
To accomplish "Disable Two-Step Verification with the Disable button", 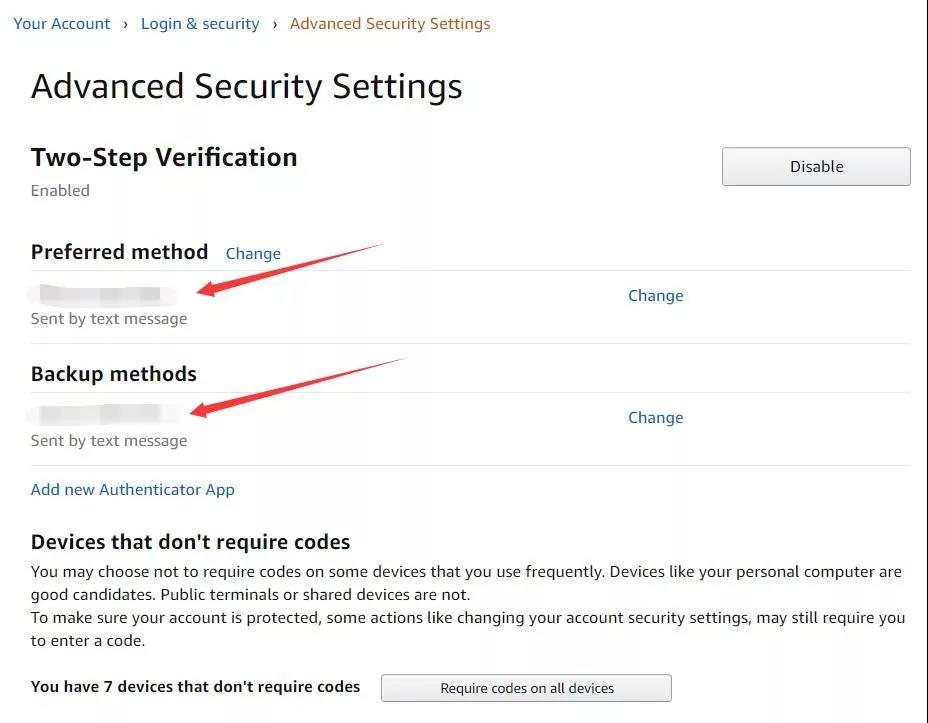I will point(816,167).
